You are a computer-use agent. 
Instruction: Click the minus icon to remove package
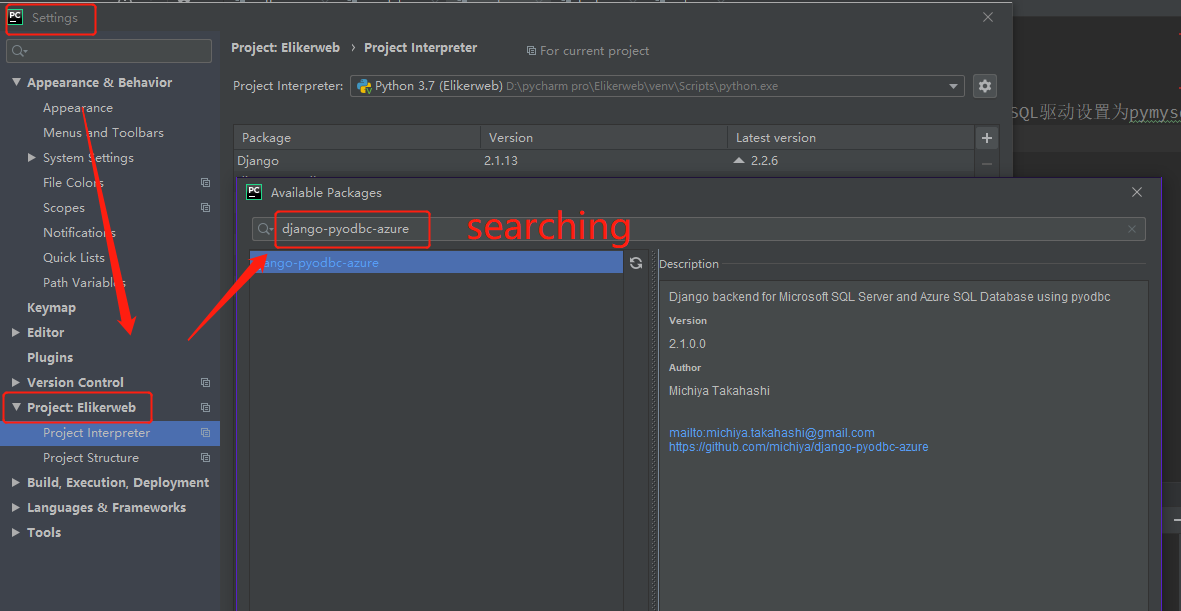pyautogui.click(x=987, y=163)
